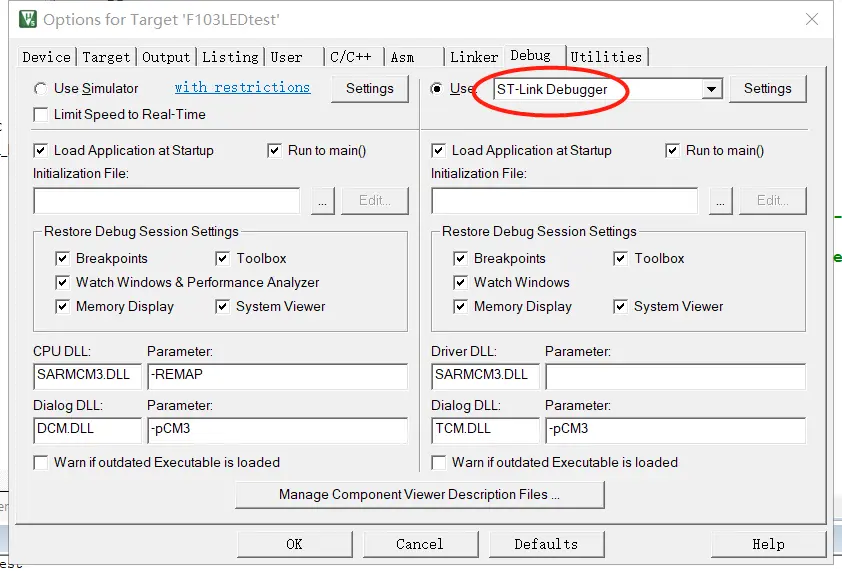
Task: Toggle simulator Run to main() checkbox
Action: coord(274,150)
